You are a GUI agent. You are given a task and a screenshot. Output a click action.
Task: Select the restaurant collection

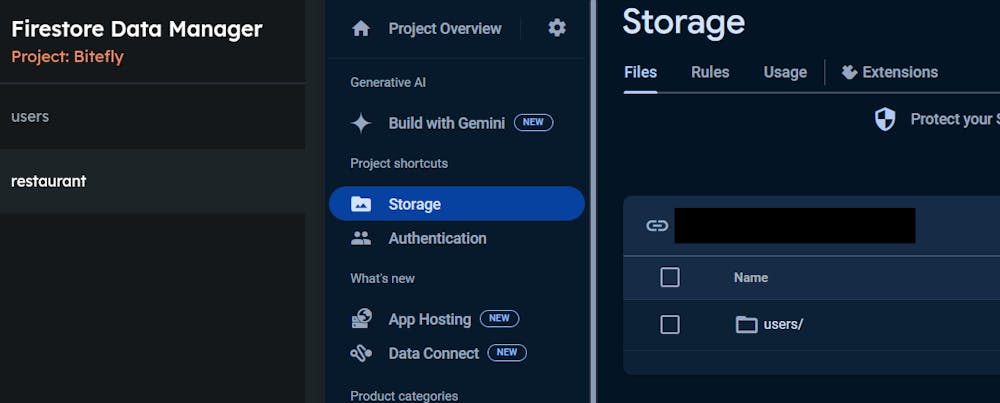click(48, 181)
